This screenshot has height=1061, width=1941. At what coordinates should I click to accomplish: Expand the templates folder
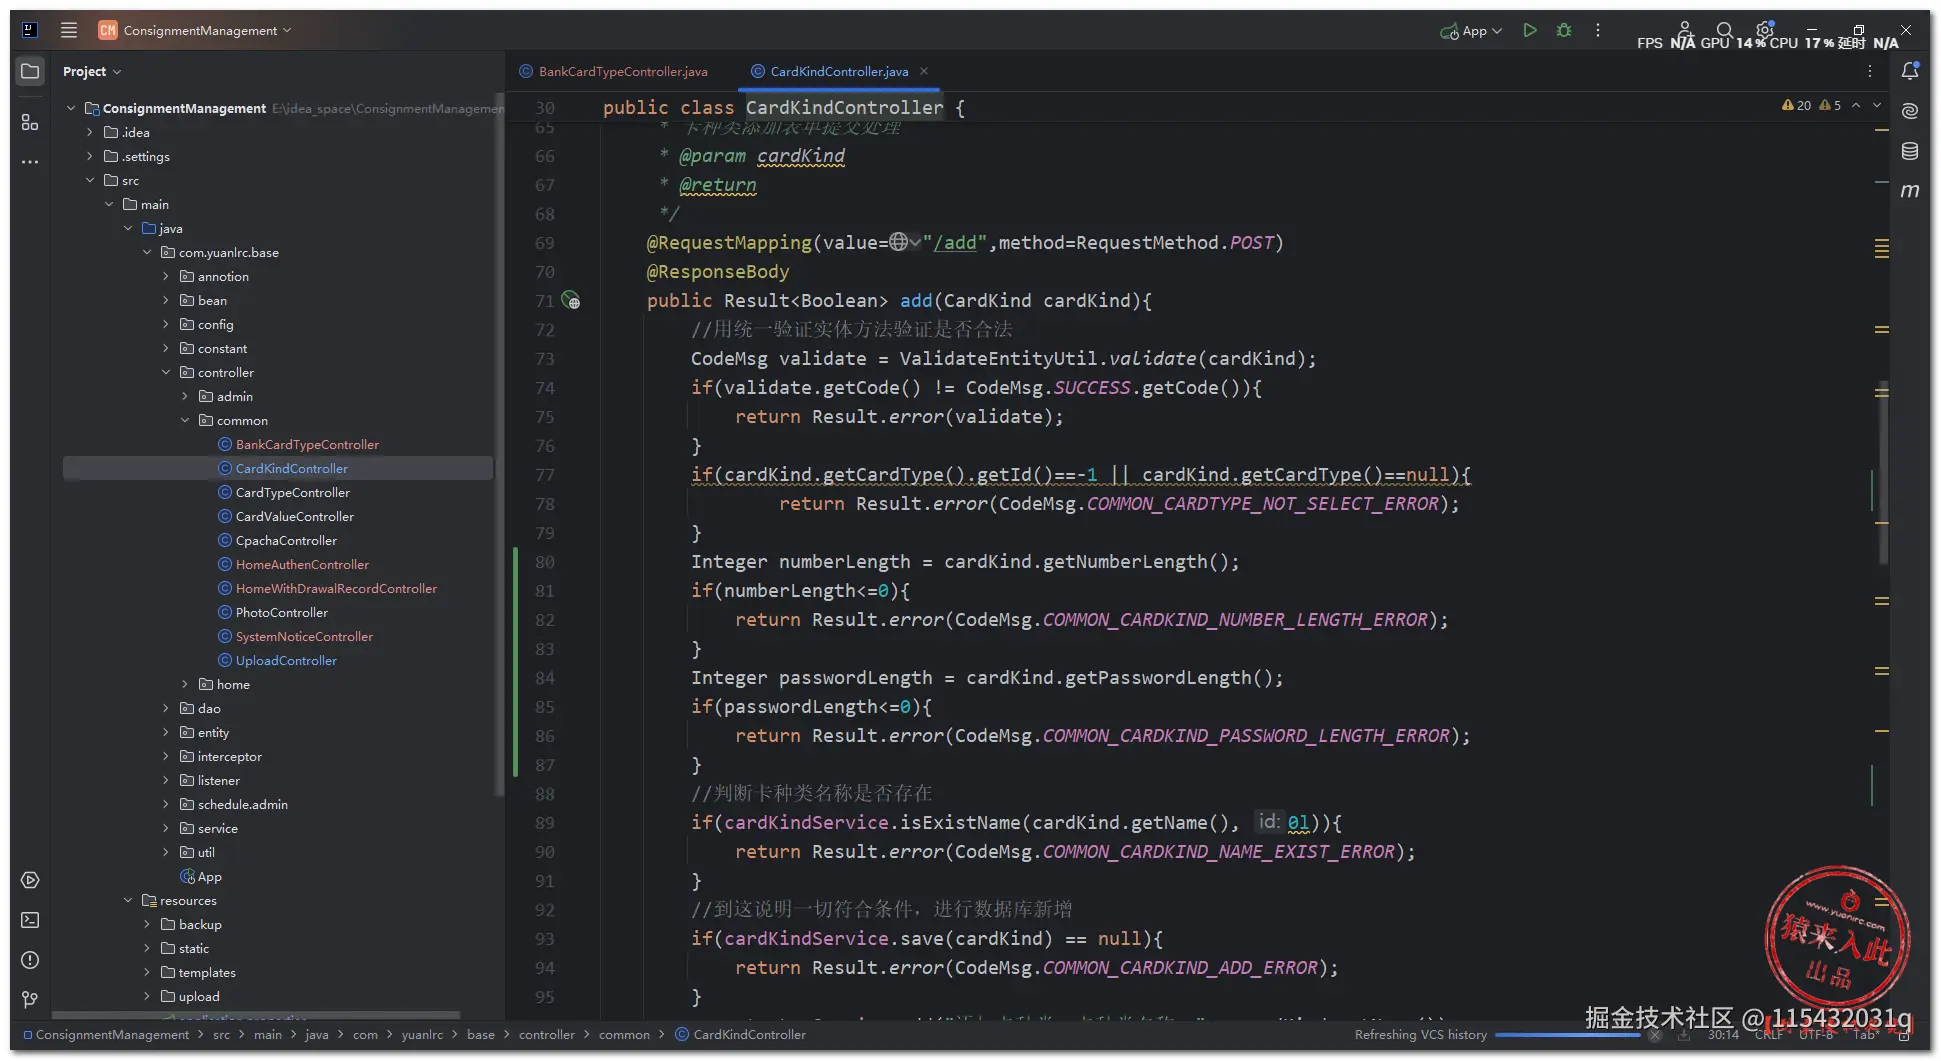(147, 972)
